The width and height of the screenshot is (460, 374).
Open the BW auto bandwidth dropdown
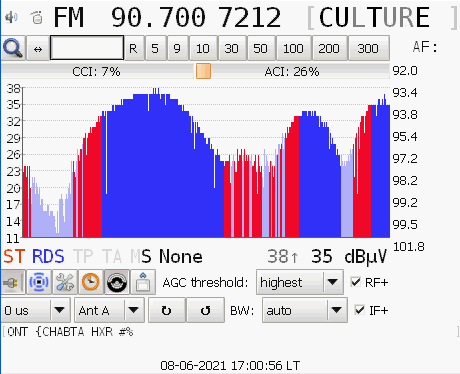[x=305, y=310]
